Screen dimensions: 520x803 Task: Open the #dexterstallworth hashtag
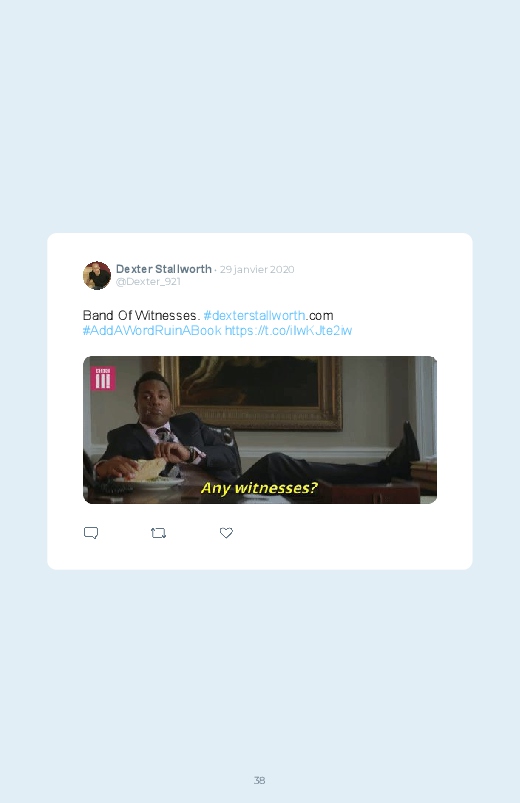(254, 315)
